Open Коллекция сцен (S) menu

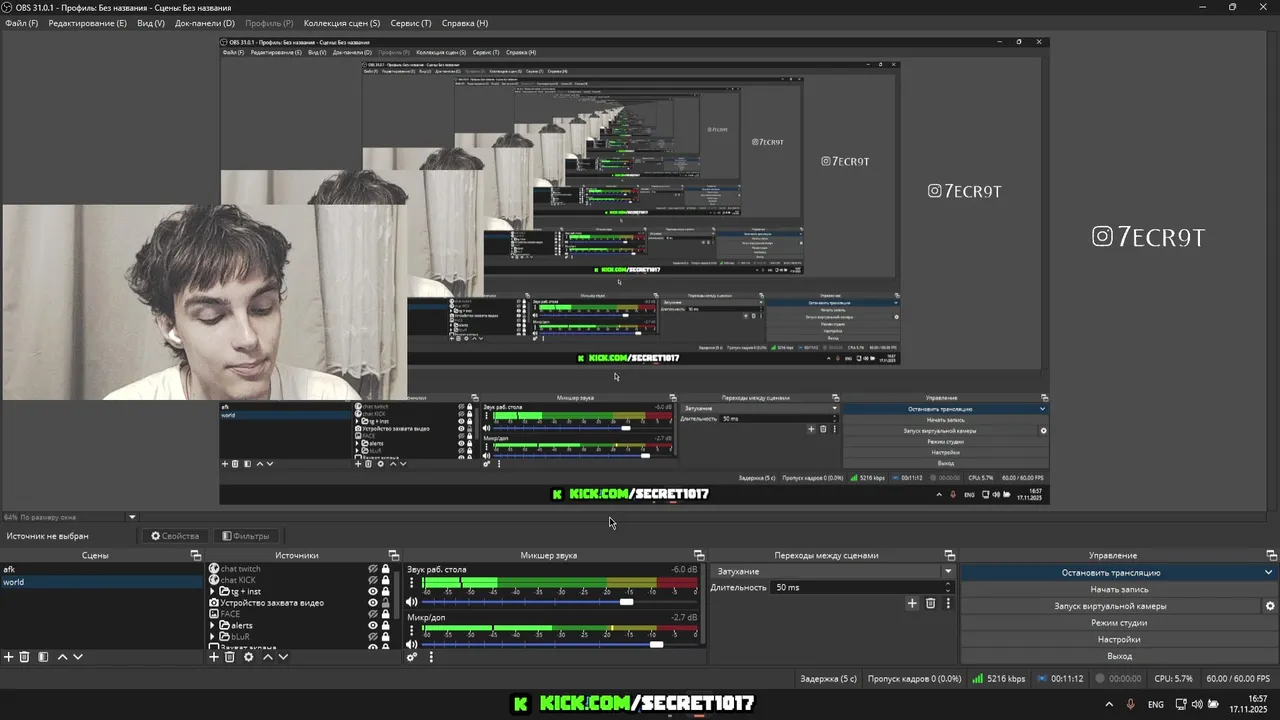[x=342, y=23]
